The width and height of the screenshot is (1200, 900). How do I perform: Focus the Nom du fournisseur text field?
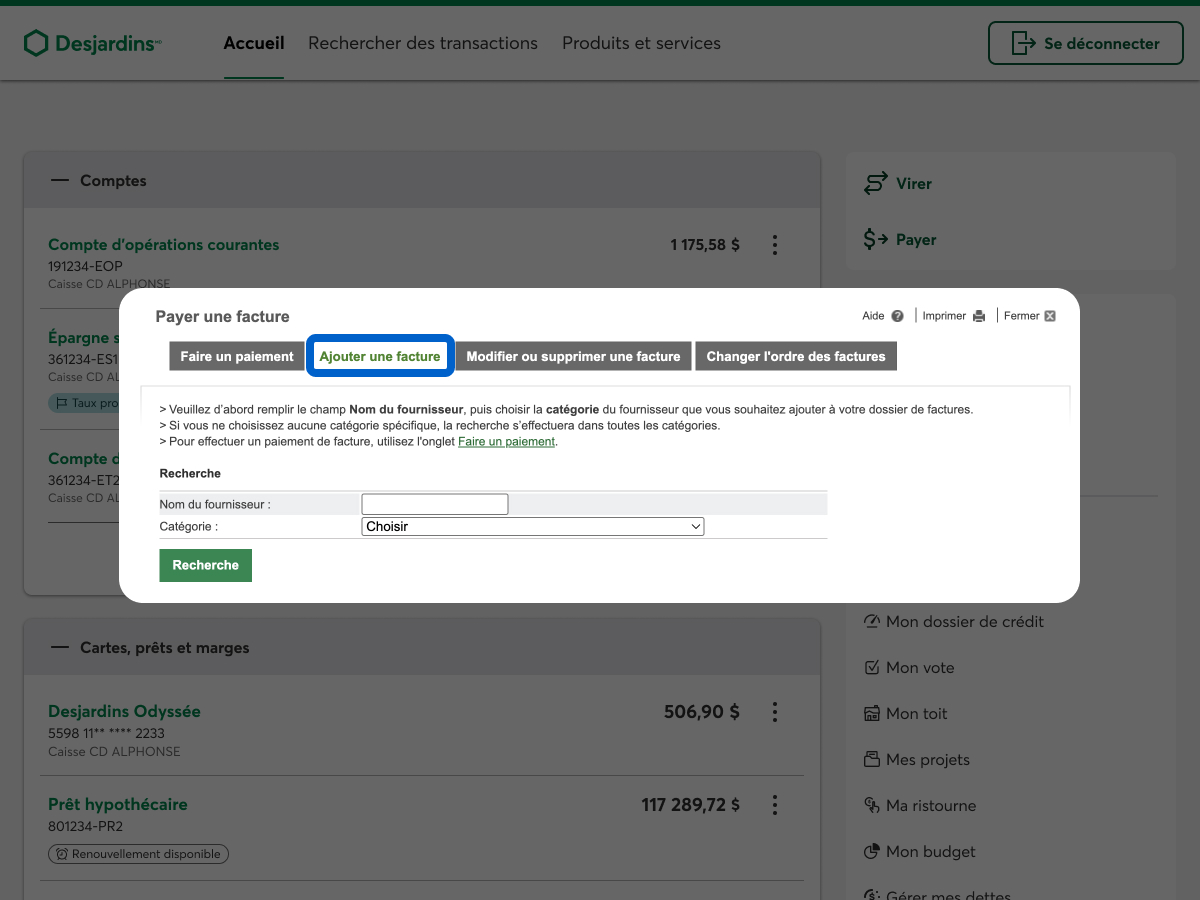tap(434, 505)
